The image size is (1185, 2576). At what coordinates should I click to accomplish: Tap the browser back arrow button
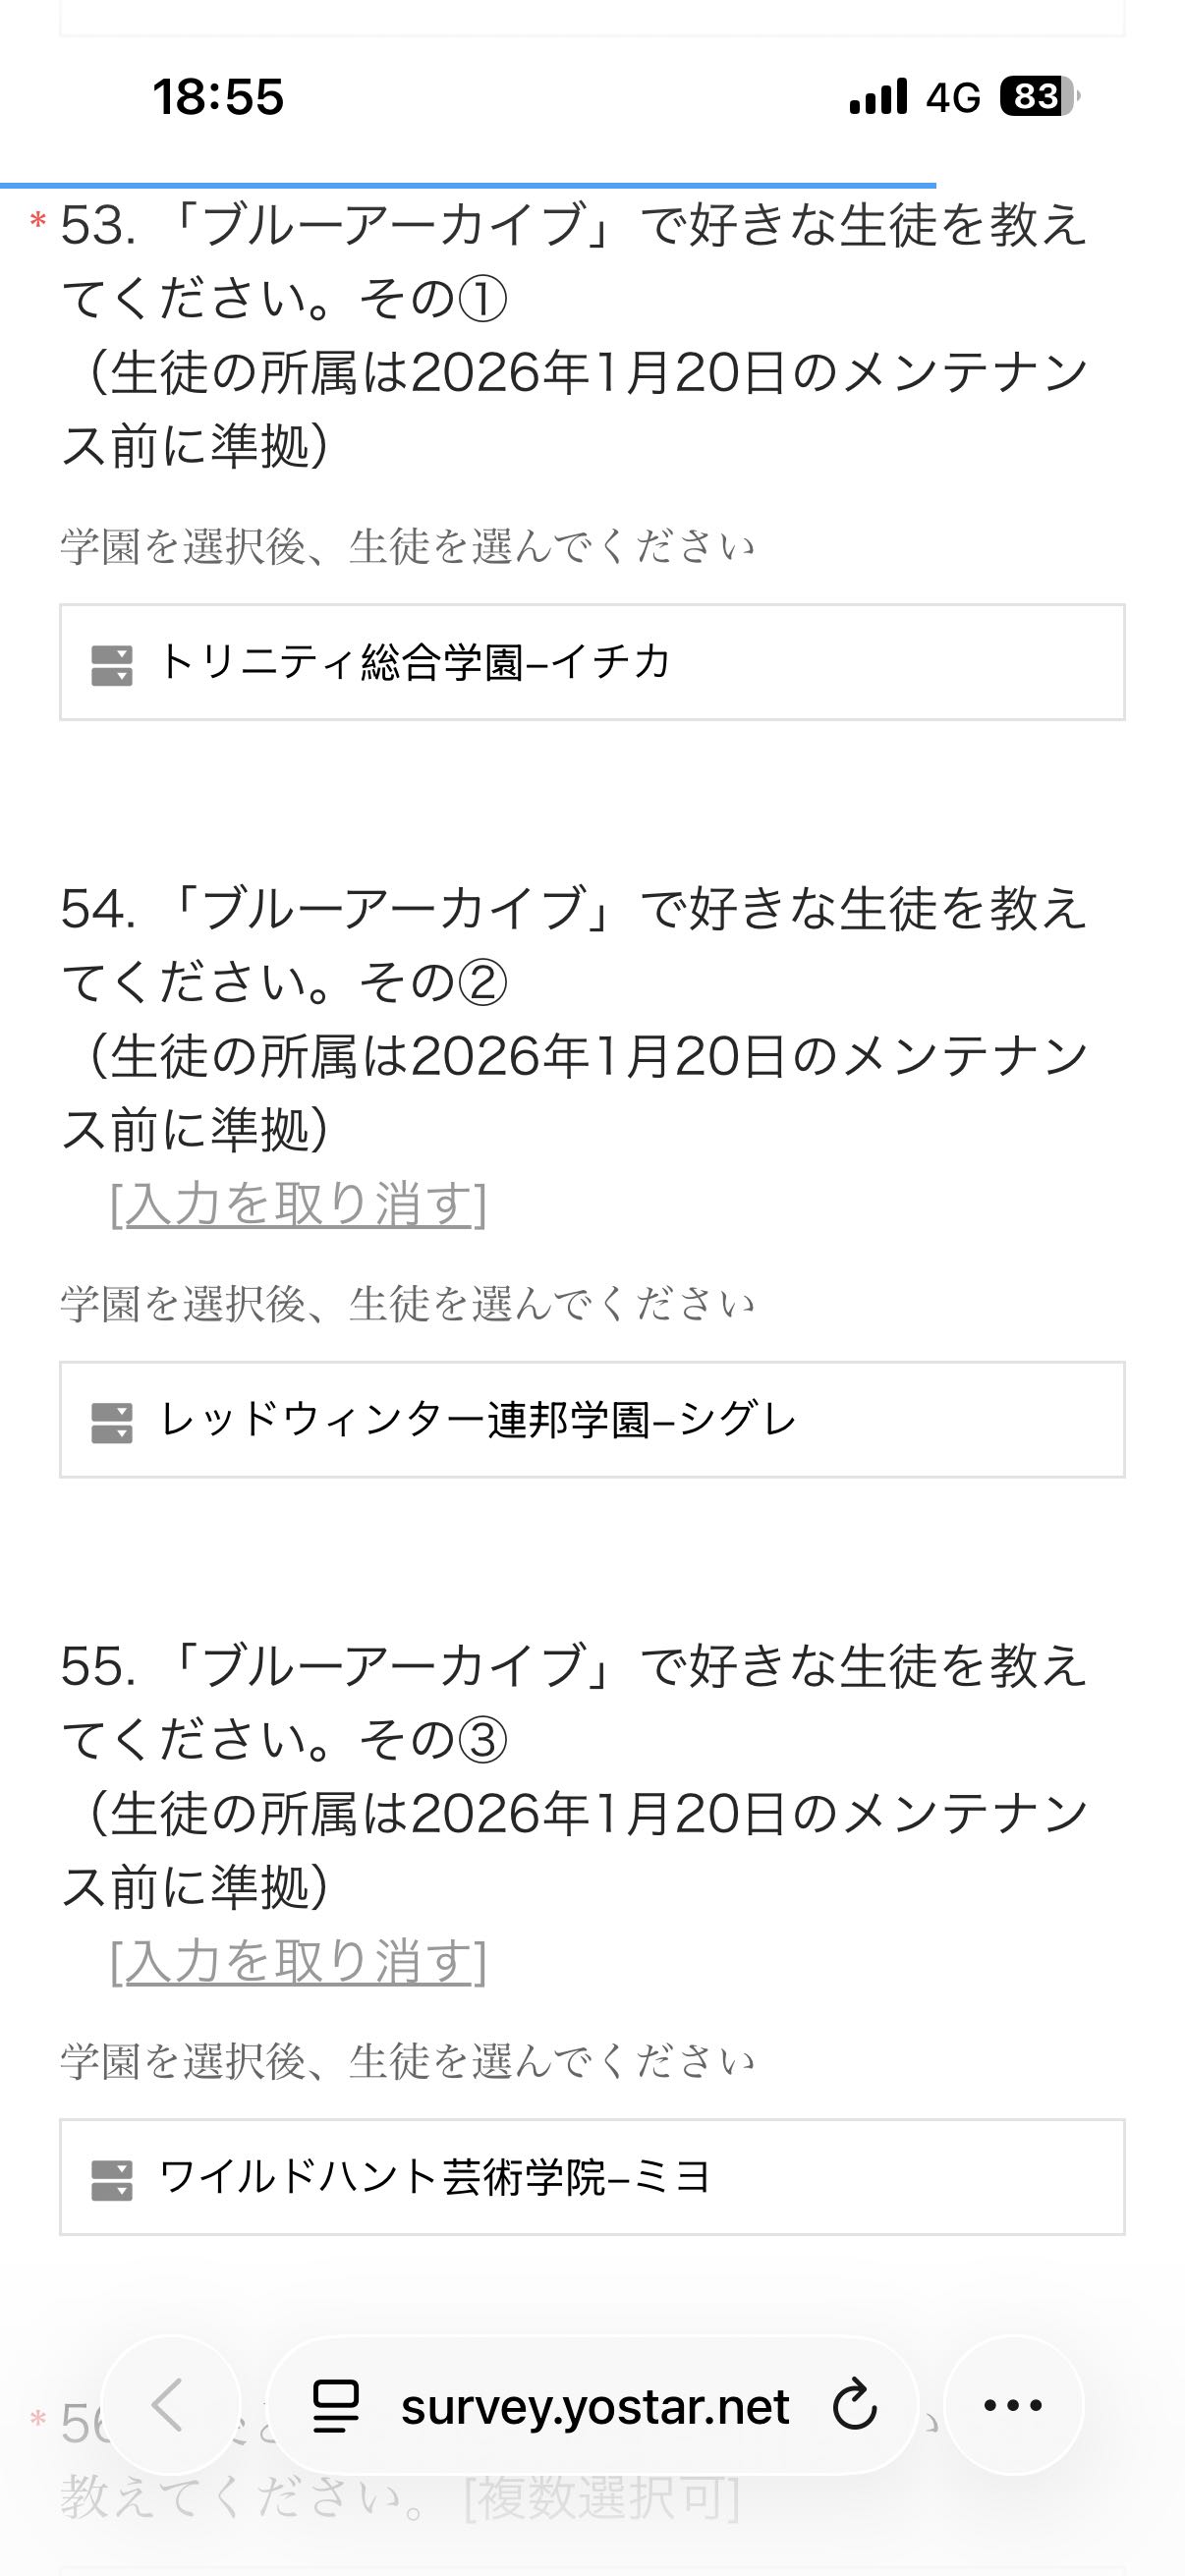(x=169, y=2405)
